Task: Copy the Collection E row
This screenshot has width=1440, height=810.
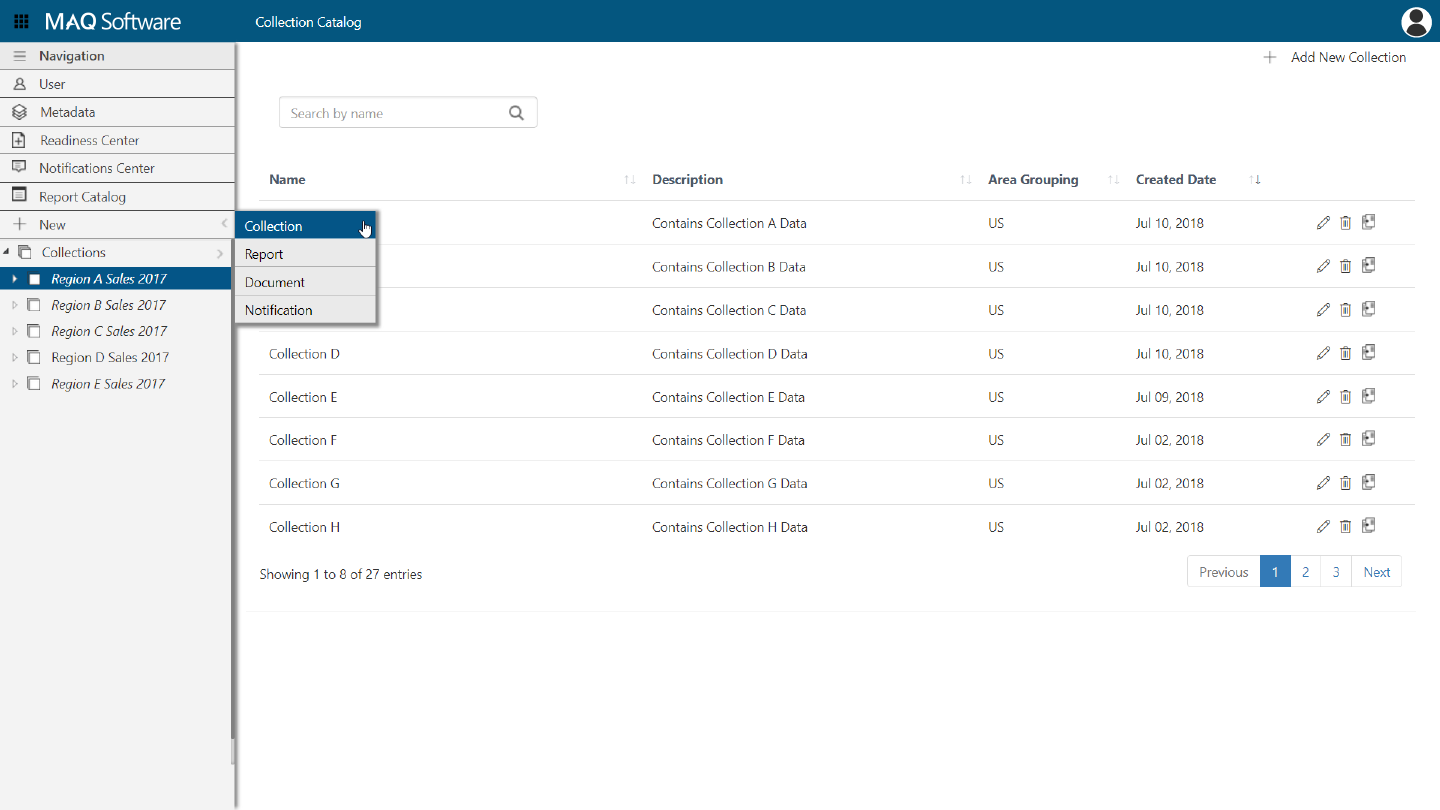Action: 1368,396
